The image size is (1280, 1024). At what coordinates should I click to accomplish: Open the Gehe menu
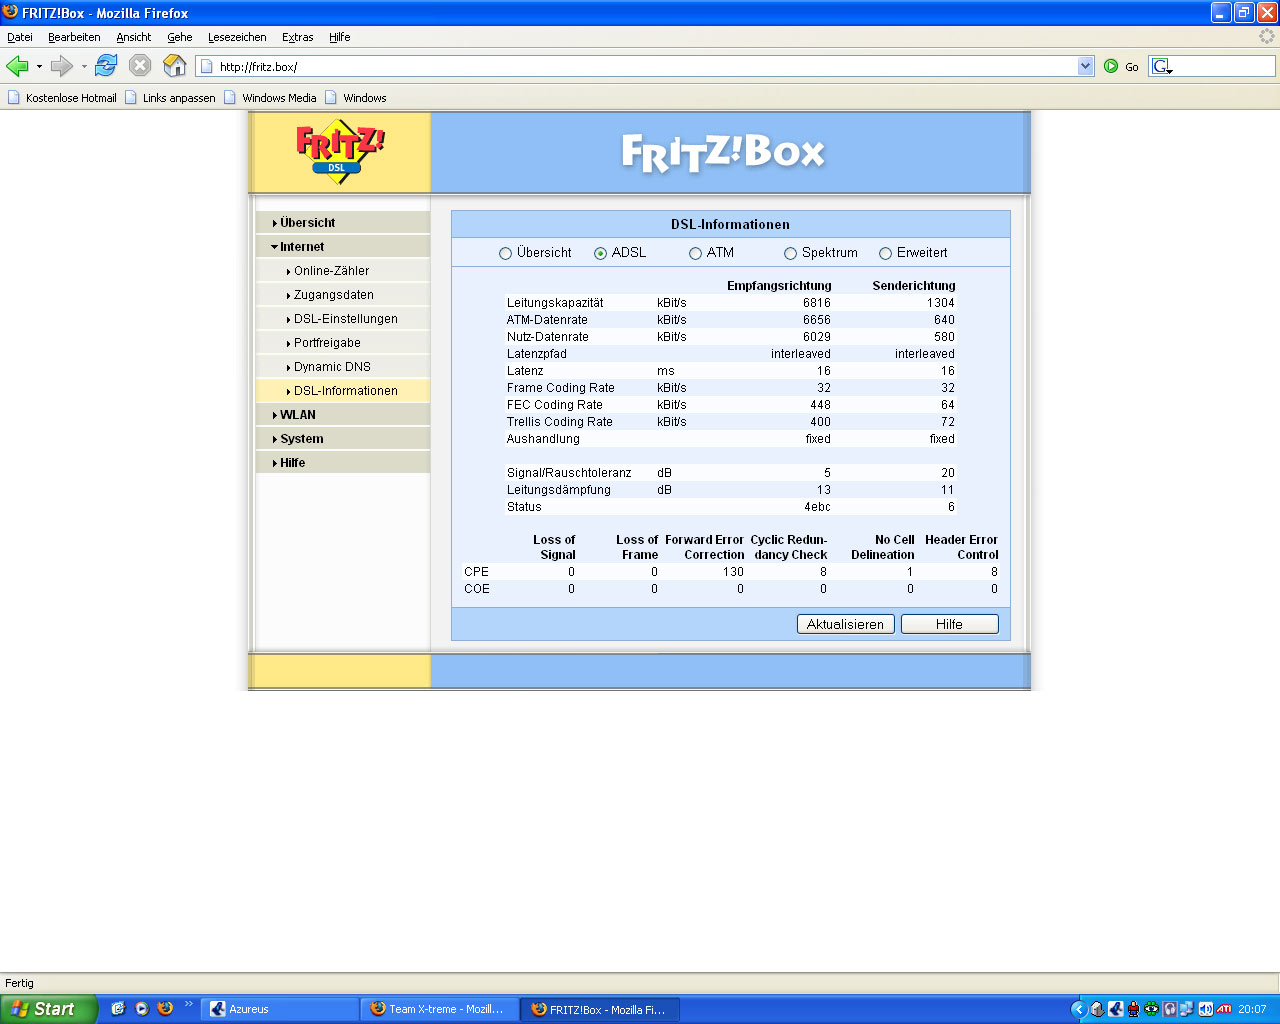click(180, 37)
